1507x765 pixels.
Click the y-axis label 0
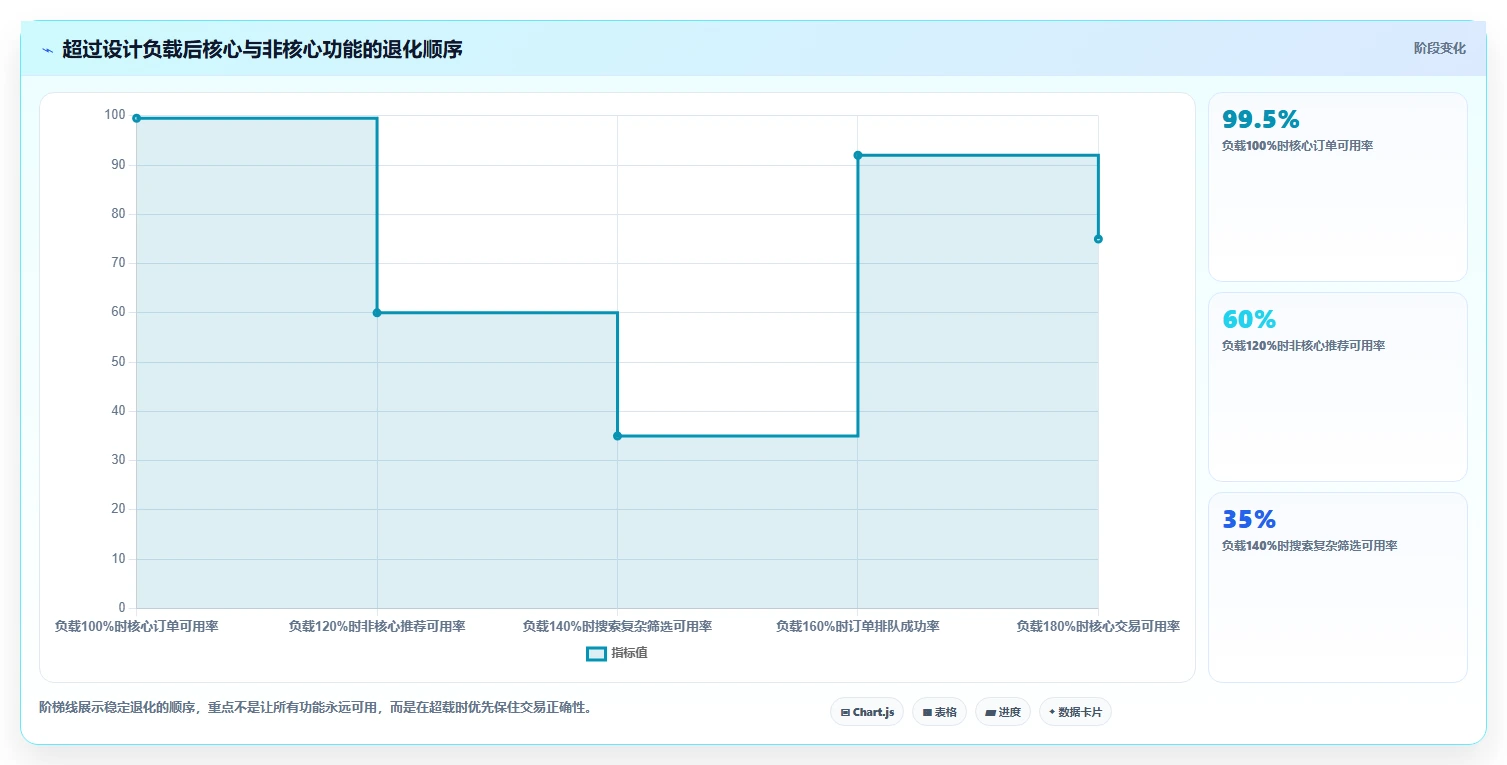click(x=122, y=607)
